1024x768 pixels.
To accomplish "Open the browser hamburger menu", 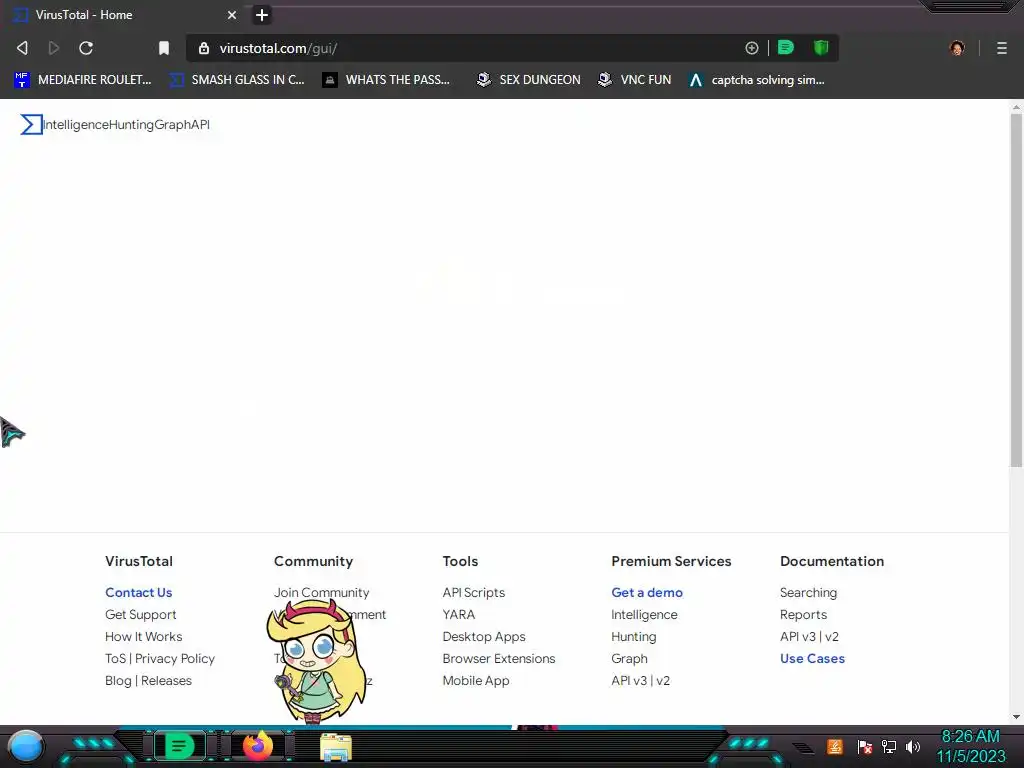I will (x=1002, y=48).
